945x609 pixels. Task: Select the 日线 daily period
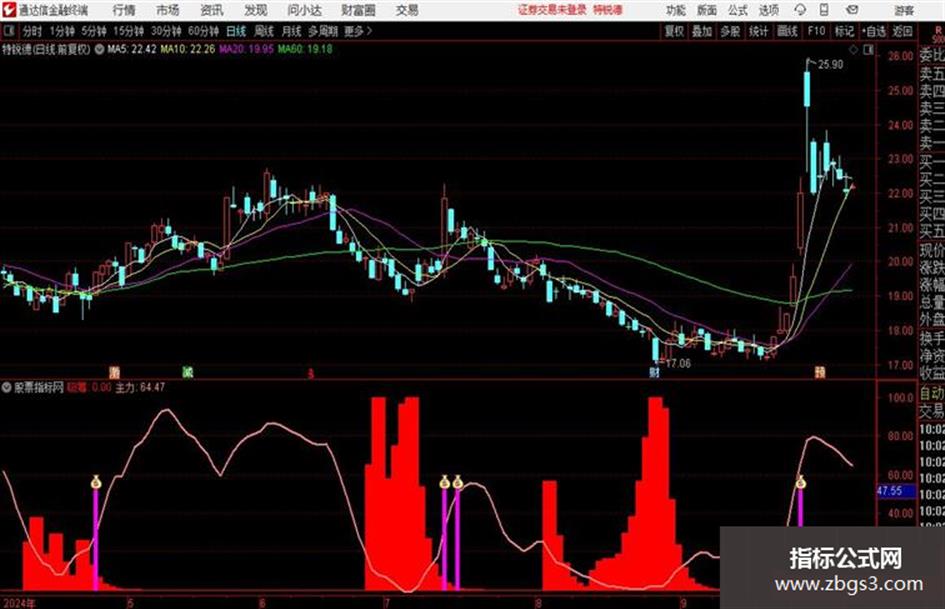[x=236, y=31]
